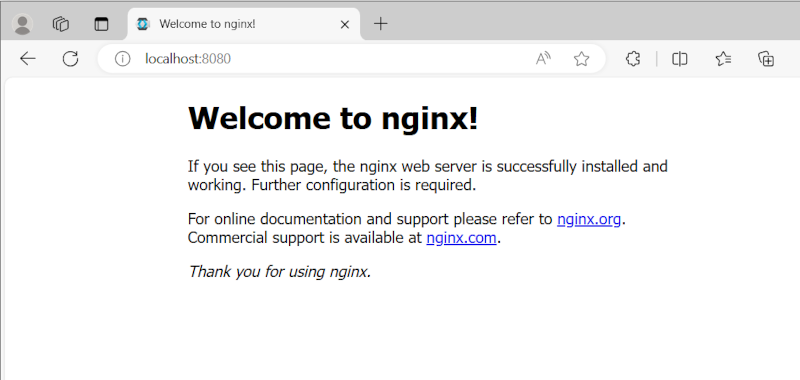This screenshot has height=380, width=800.
Task: Close the Welcome to nginx! tab
Action: pos(345,24)
